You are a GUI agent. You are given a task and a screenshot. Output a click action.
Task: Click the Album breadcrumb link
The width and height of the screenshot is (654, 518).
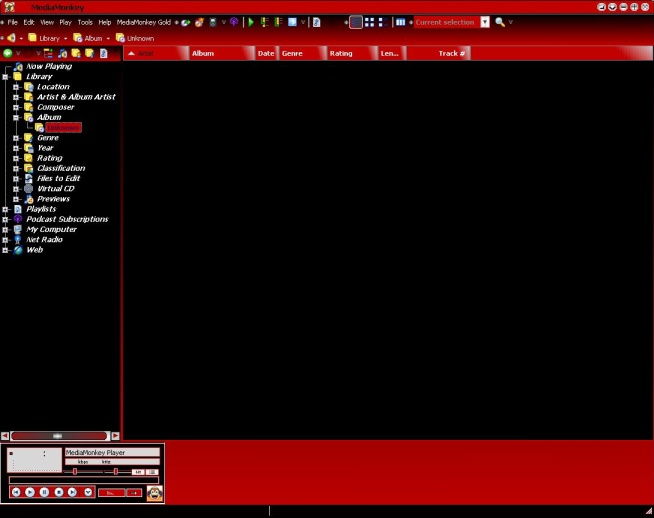click(x=93, y=38)
